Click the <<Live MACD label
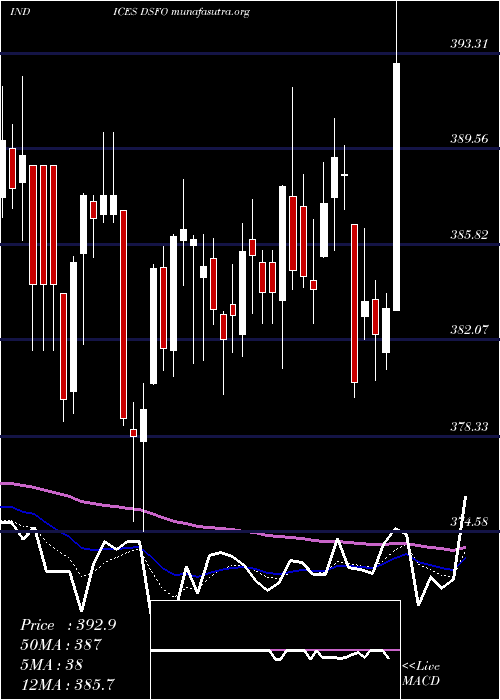The width and height of the screenshot is (500, 700). click(x=421, y=673)
